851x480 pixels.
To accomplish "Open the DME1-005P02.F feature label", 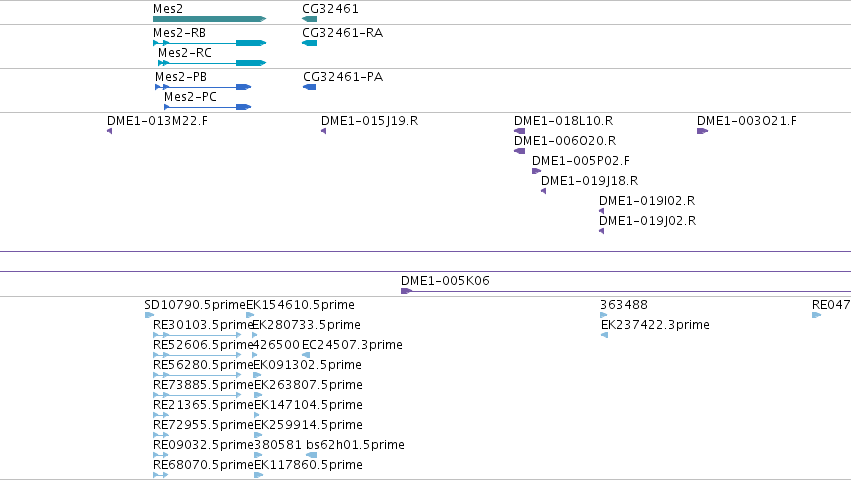I will pos(581,161).
